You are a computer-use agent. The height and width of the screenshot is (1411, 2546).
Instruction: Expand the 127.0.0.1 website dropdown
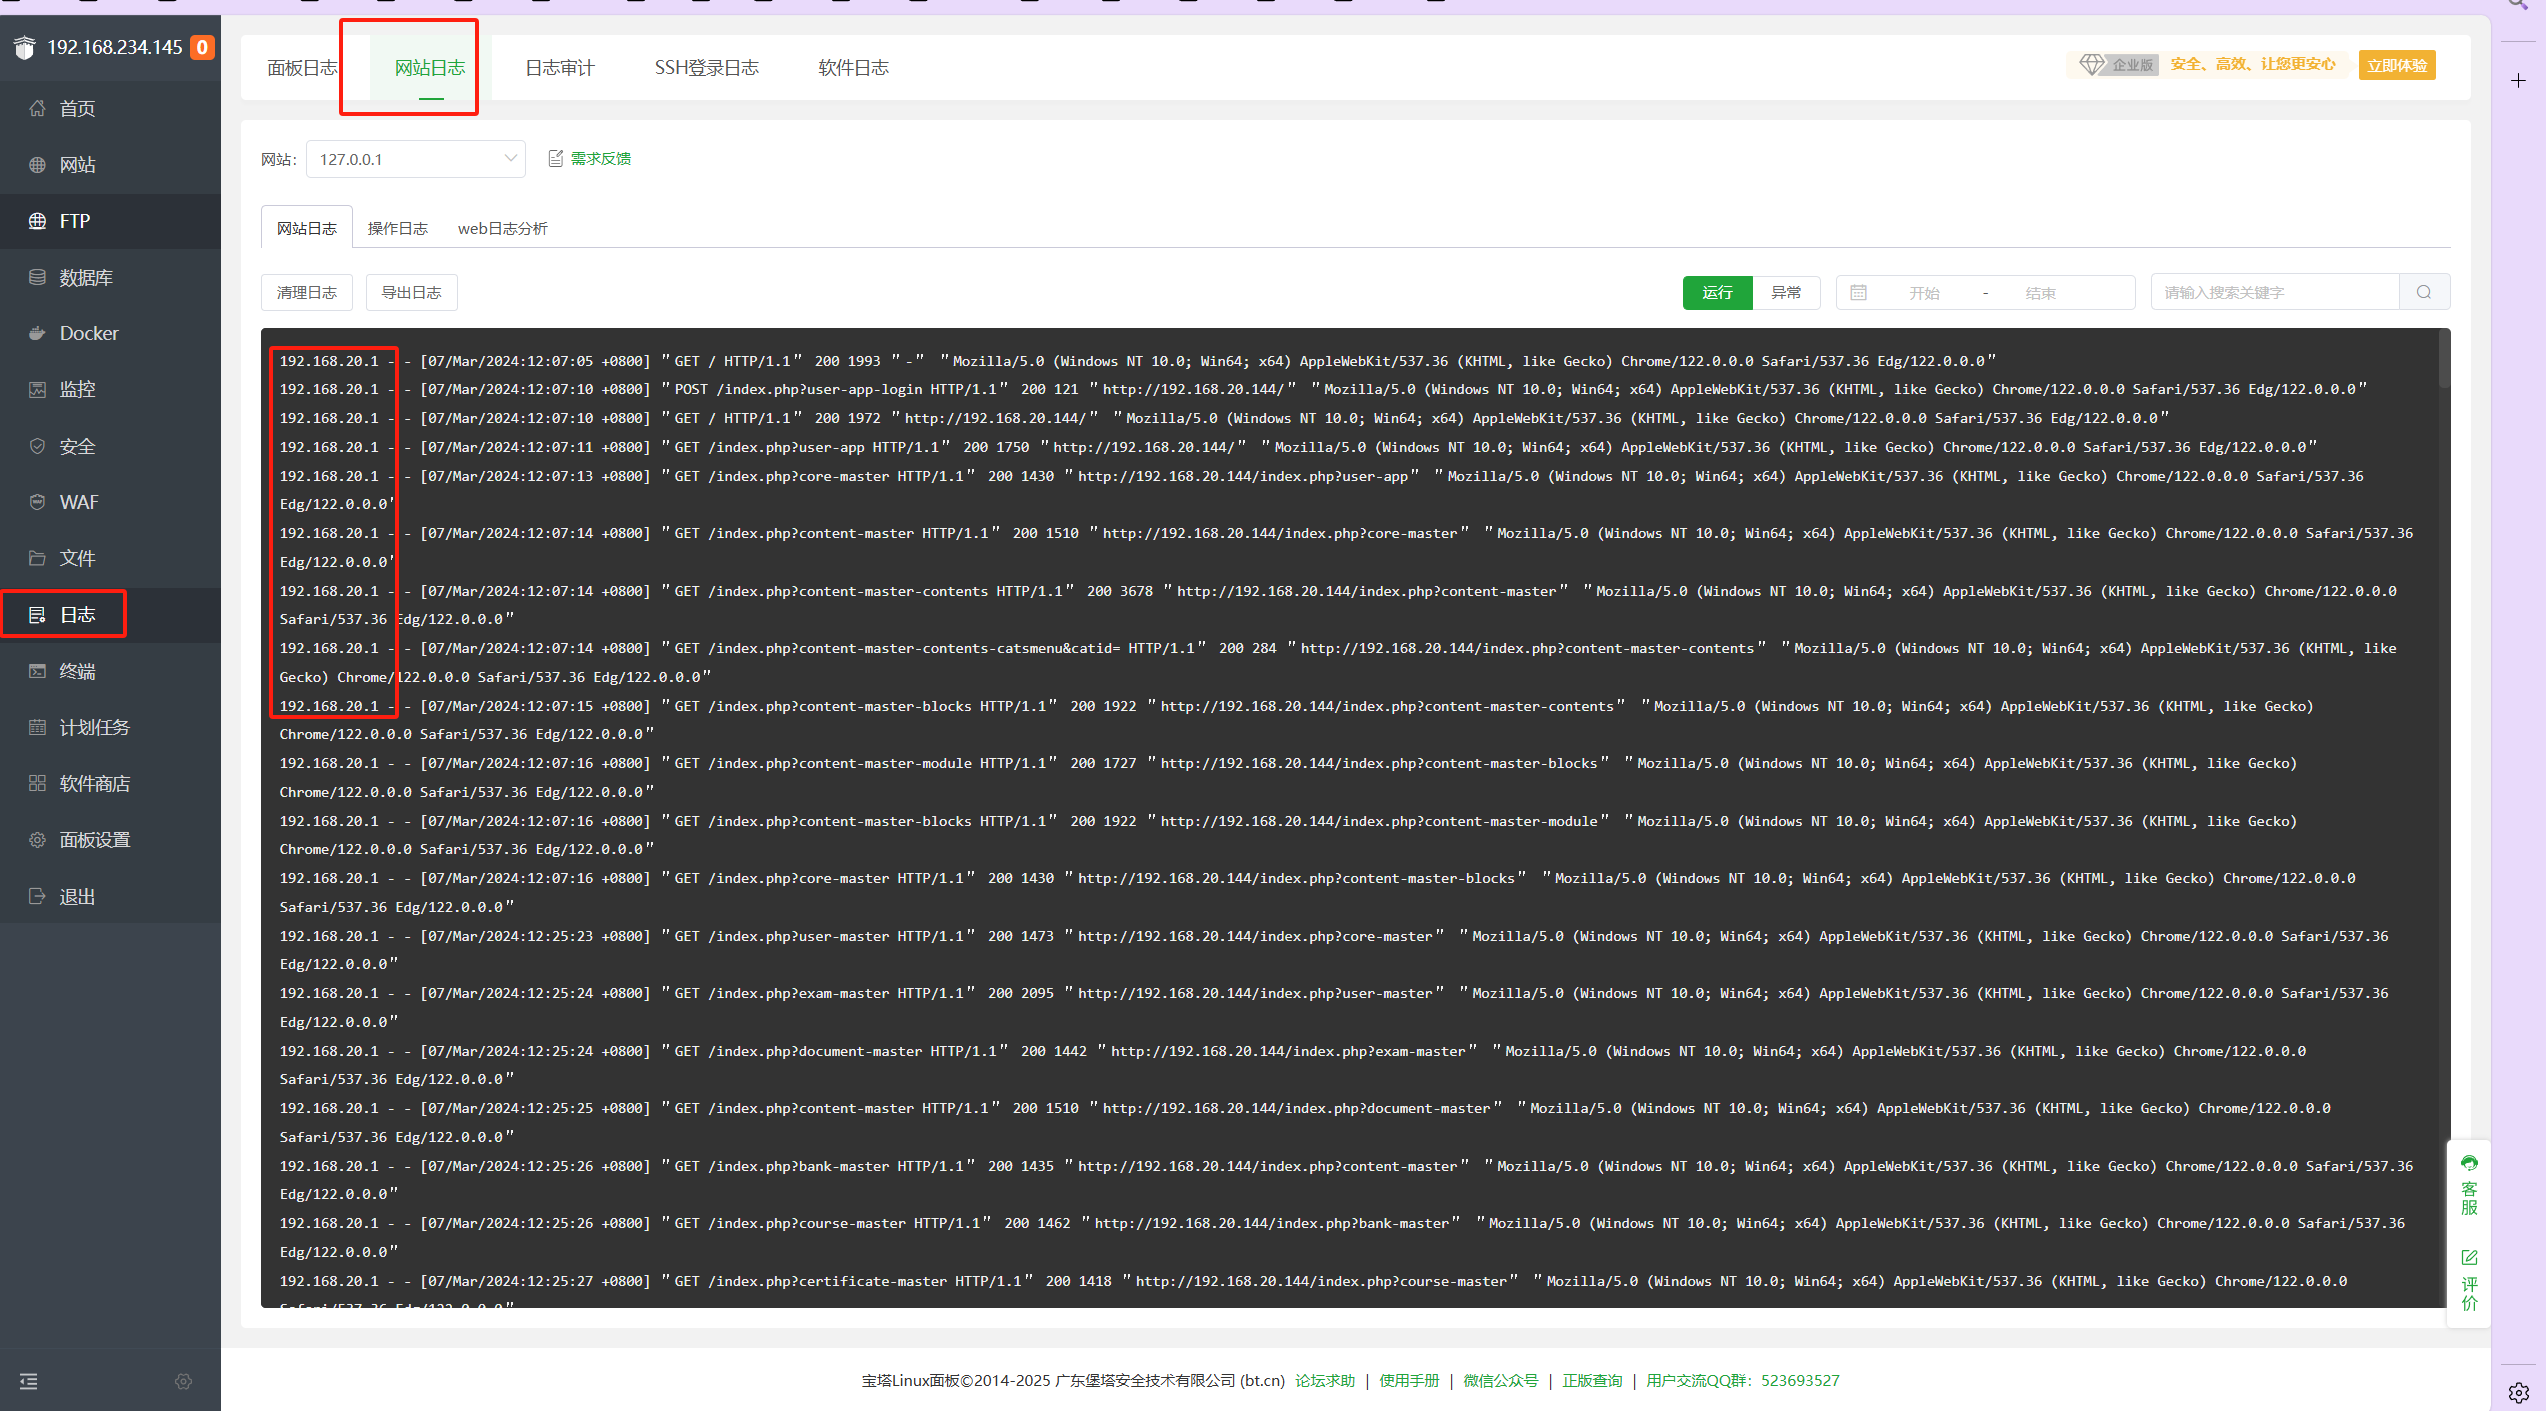pos(415,159)
